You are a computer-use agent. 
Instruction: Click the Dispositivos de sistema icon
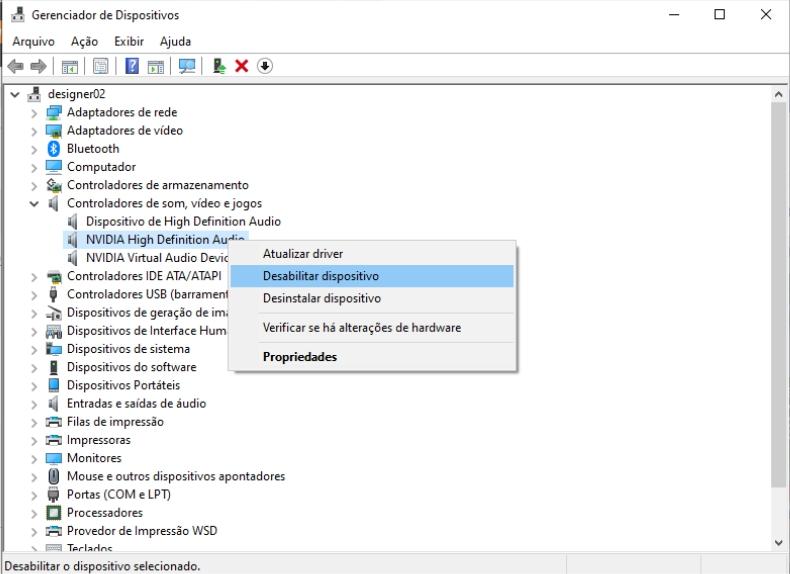point(53,349)
